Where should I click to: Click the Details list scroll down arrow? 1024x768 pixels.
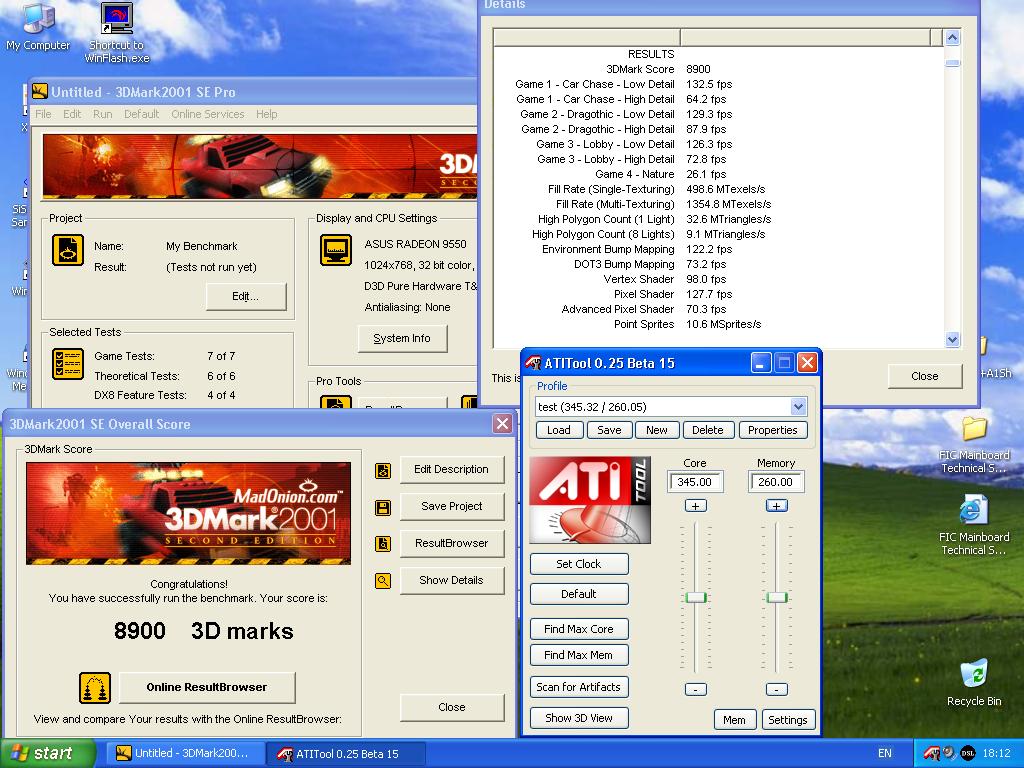(952, 339)
